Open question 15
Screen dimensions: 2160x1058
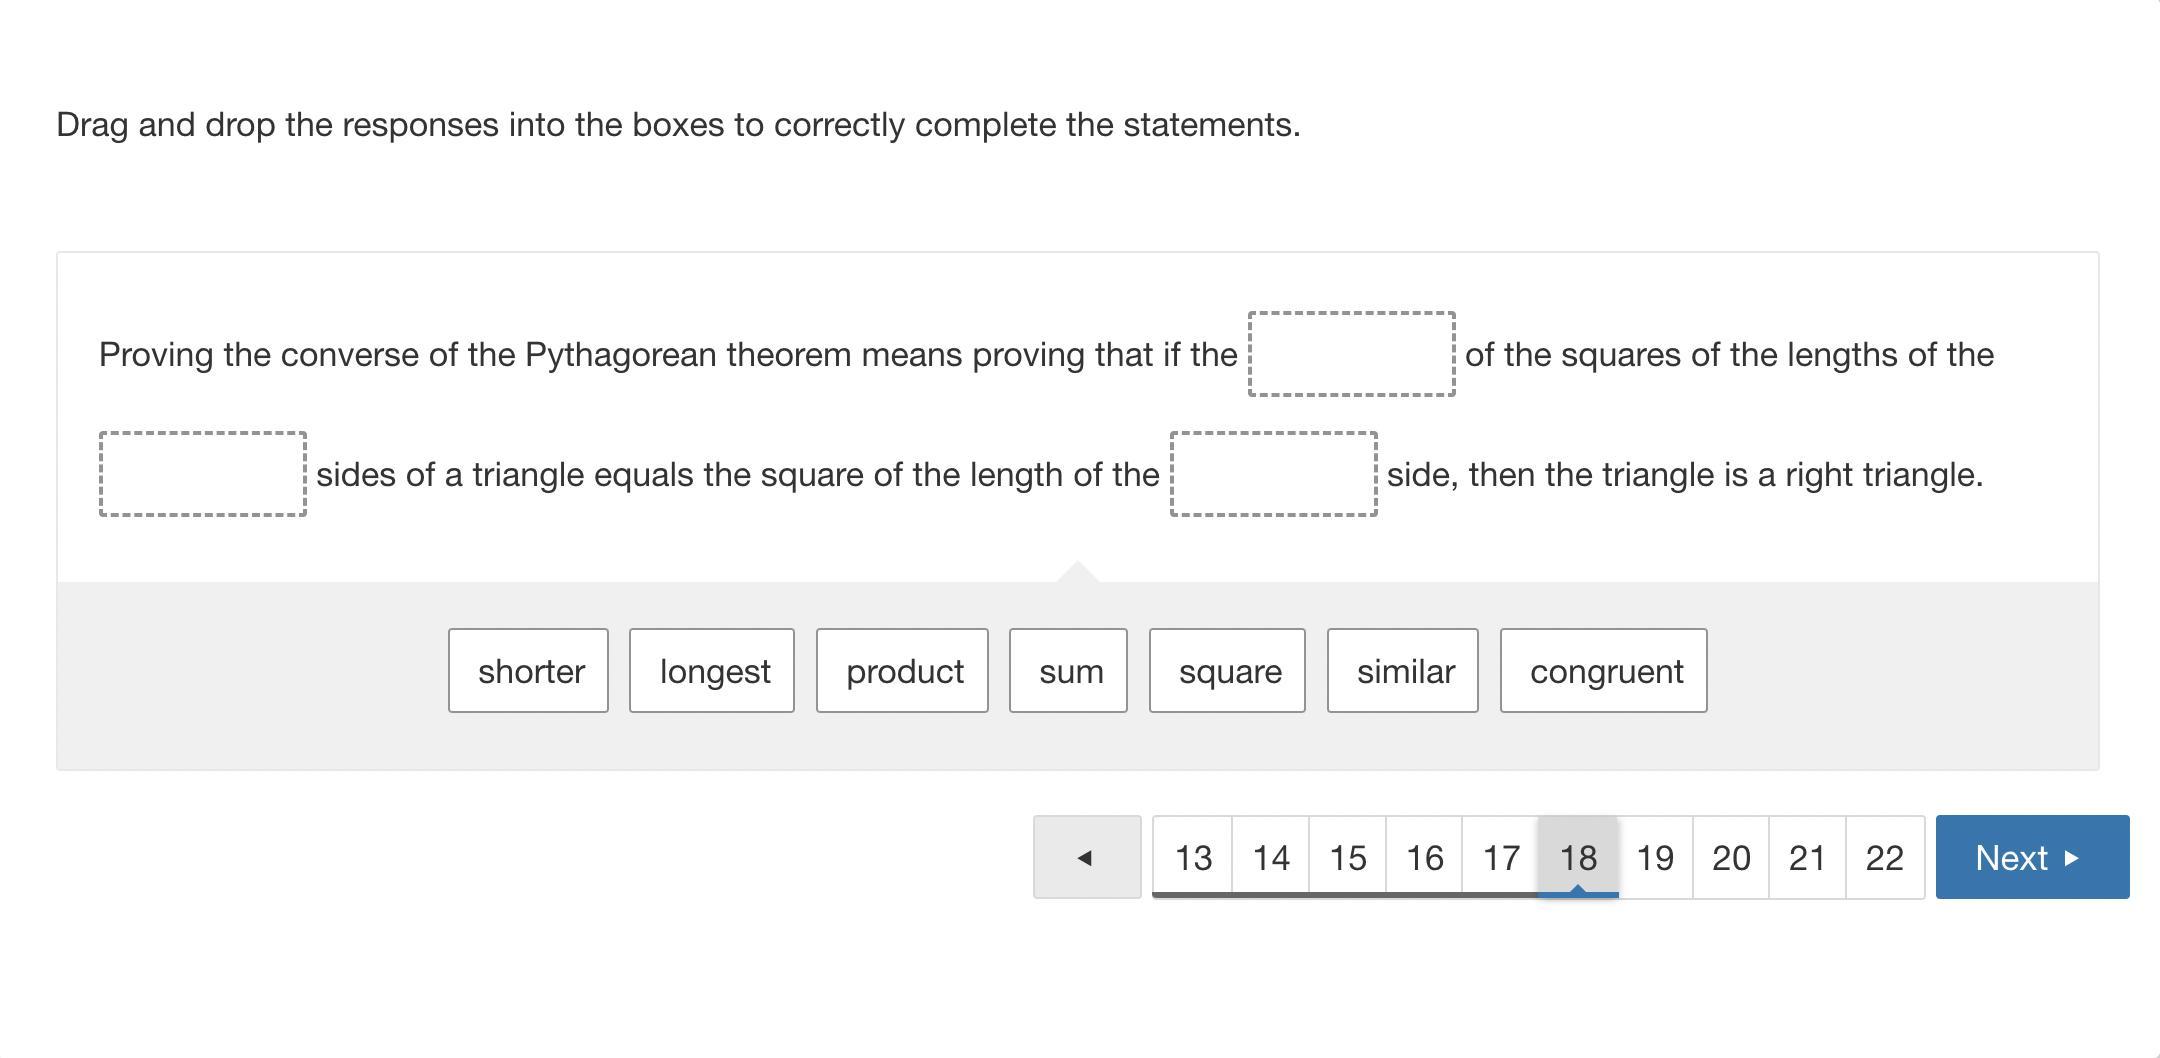click(x=1347, y=857)
